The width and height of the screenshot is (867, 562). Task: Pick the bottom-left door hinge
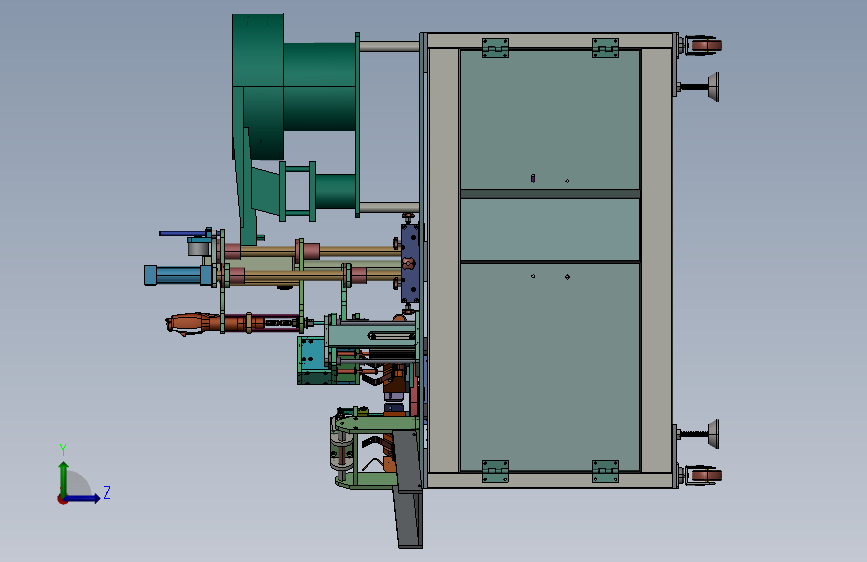click(495, 471)
